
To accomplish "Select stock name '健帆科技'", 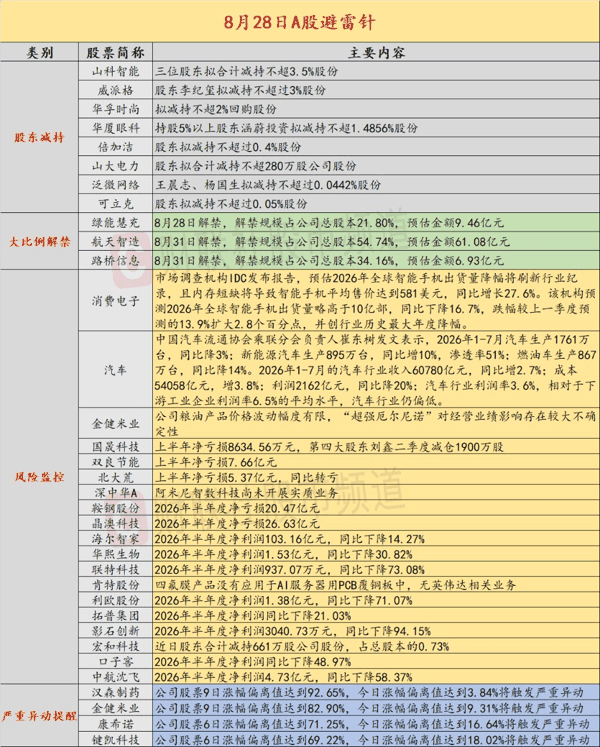I will pyautogui.click(x=115, y=740).
